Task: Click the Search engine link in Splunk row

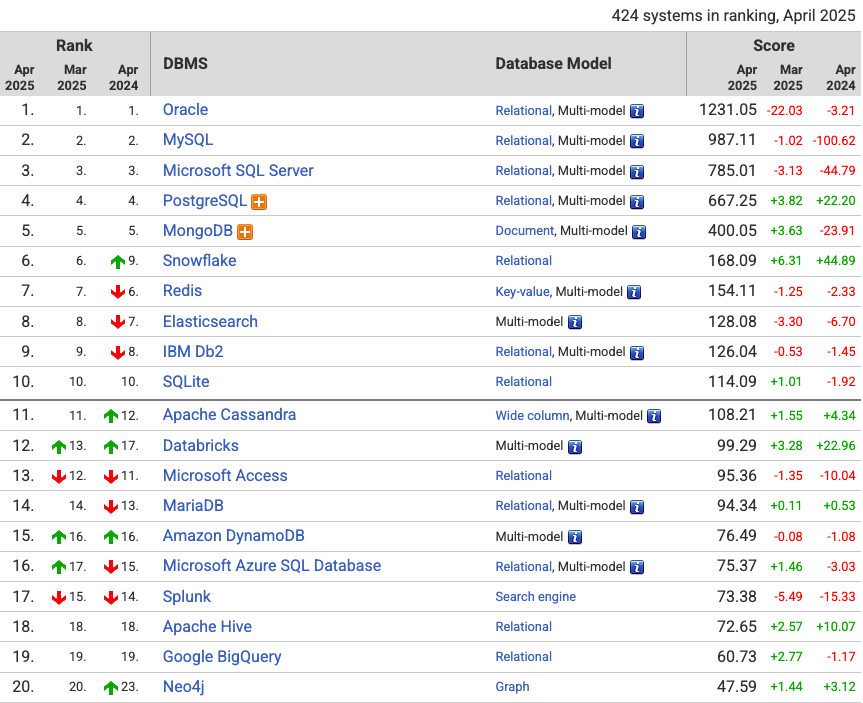Action: click(x=536, y=597)
